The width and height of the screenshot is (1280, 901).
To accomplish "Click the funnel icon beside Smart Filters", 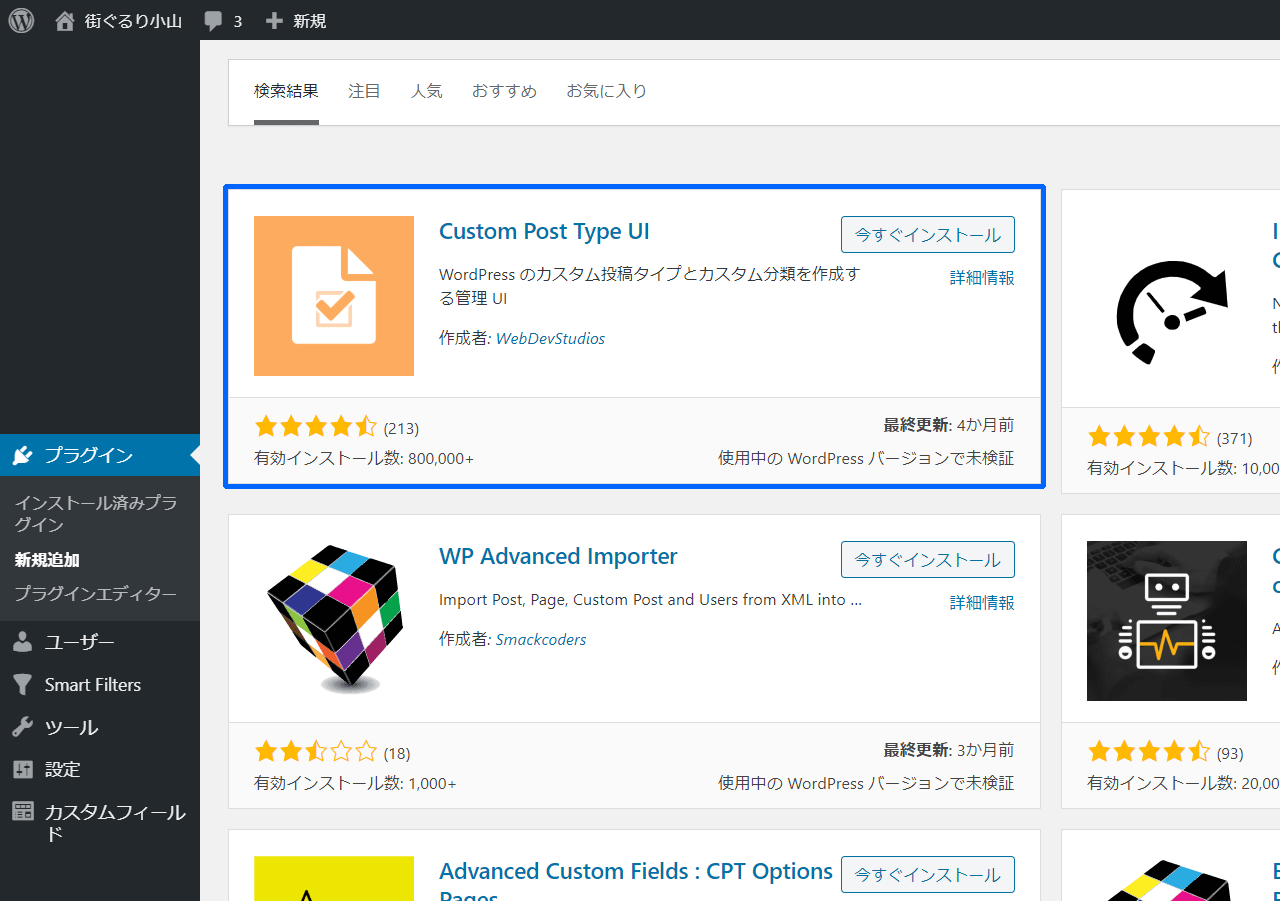I will (22, 685).
